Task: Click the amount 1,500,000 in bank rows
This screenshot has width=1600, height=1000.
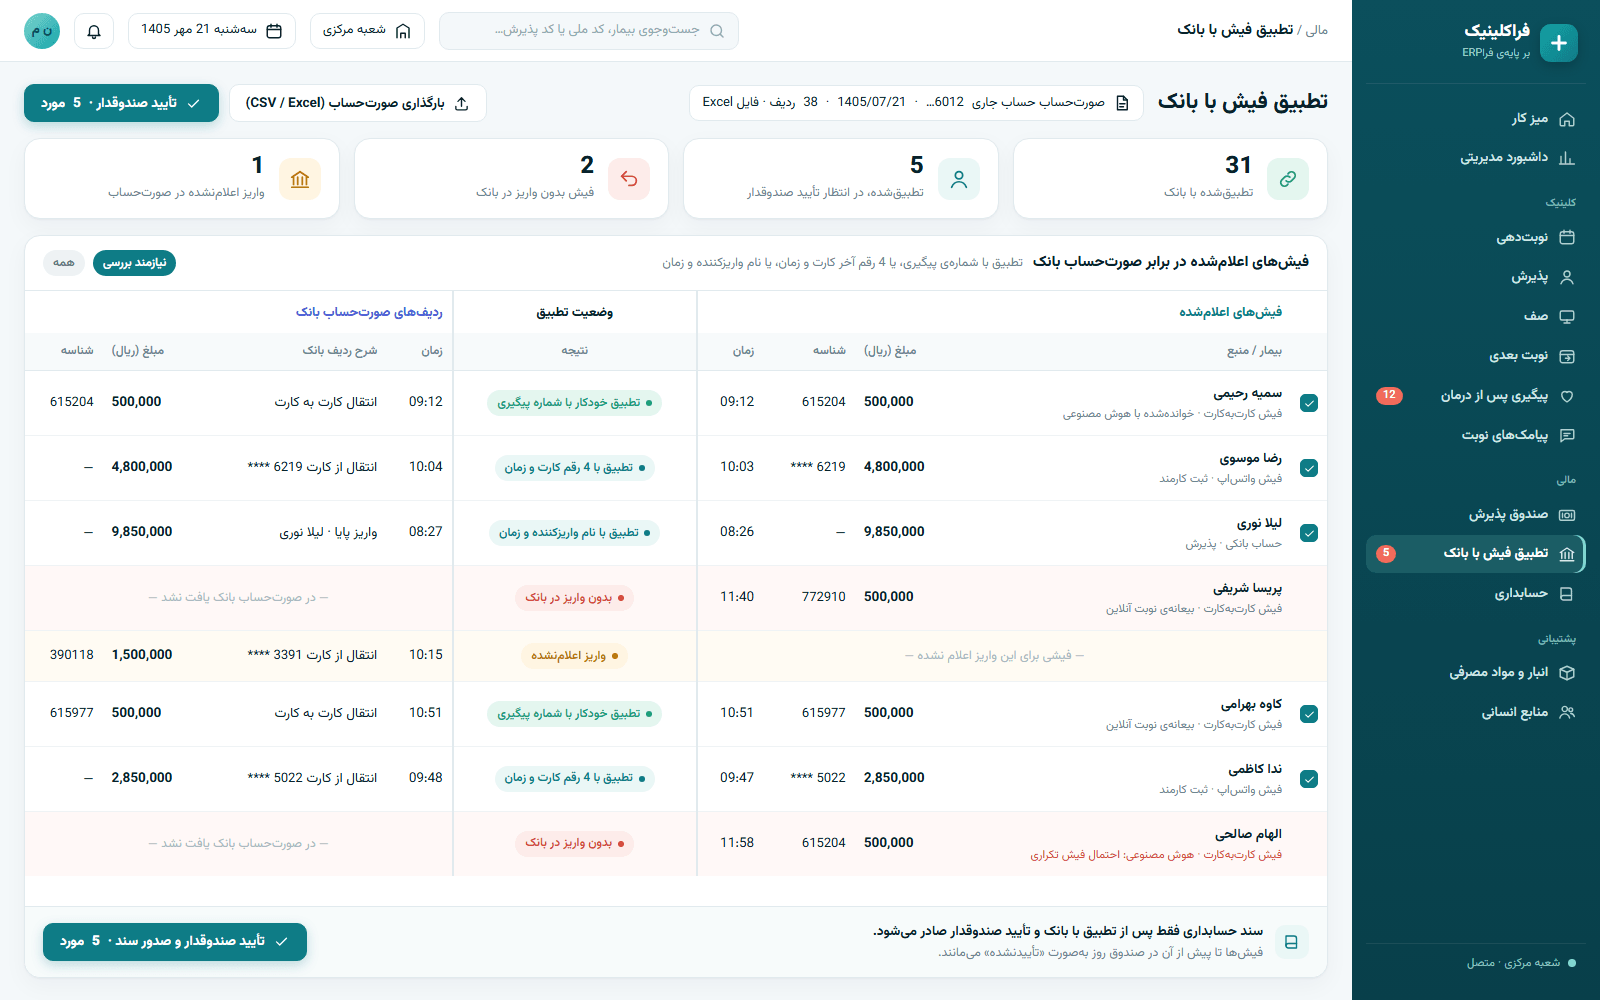Action: tap(142, 655)
